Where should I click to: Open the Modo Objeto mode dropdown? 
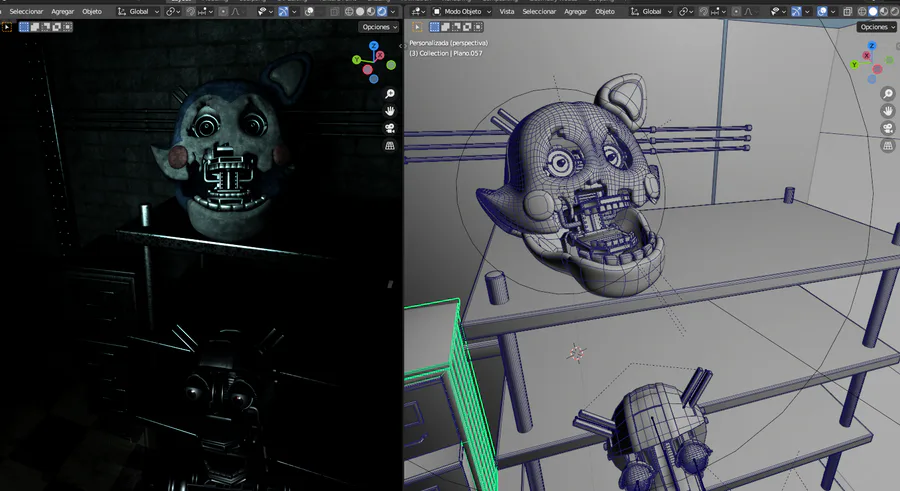[462, 11]
